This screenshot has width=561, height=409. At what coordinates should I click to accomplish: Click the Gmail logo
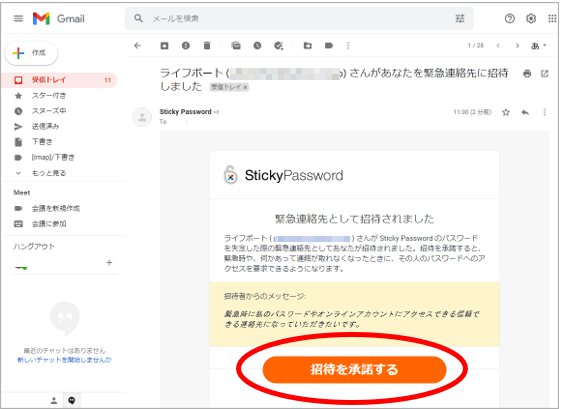pyautogui.click(x=59, y=18)
